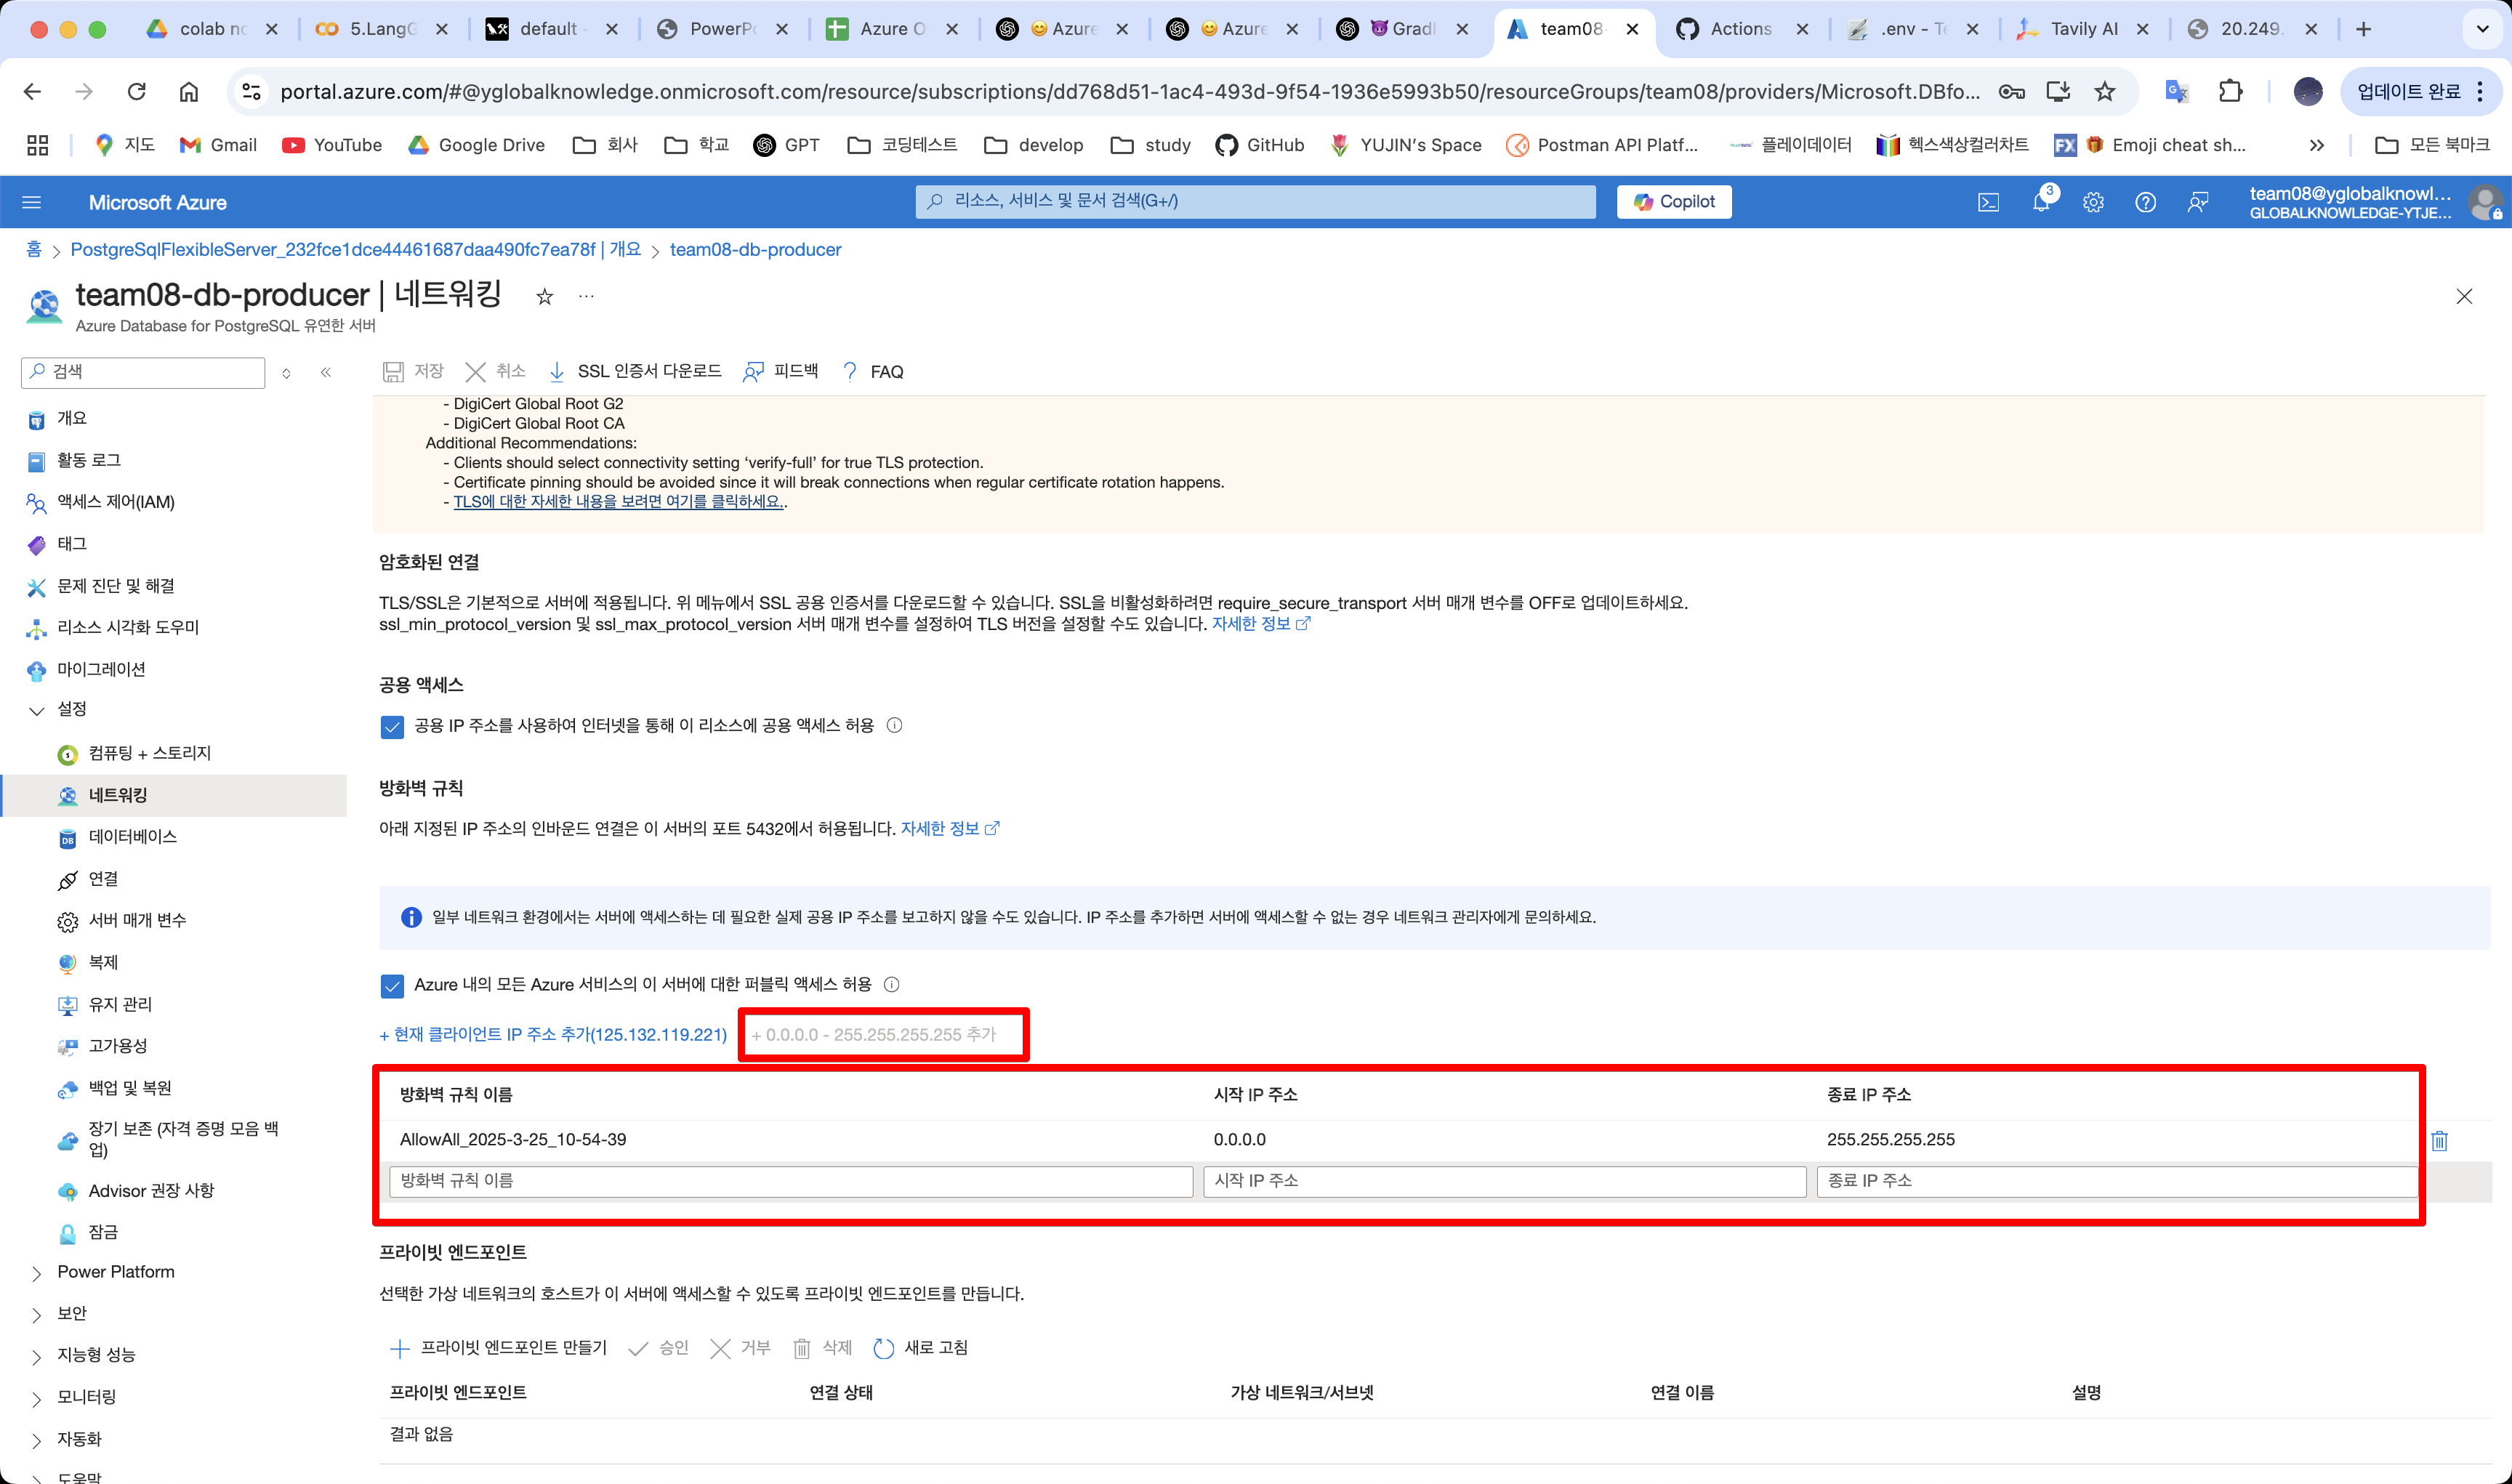Toggle allow all Azure services access checkbox

point(392,985)
